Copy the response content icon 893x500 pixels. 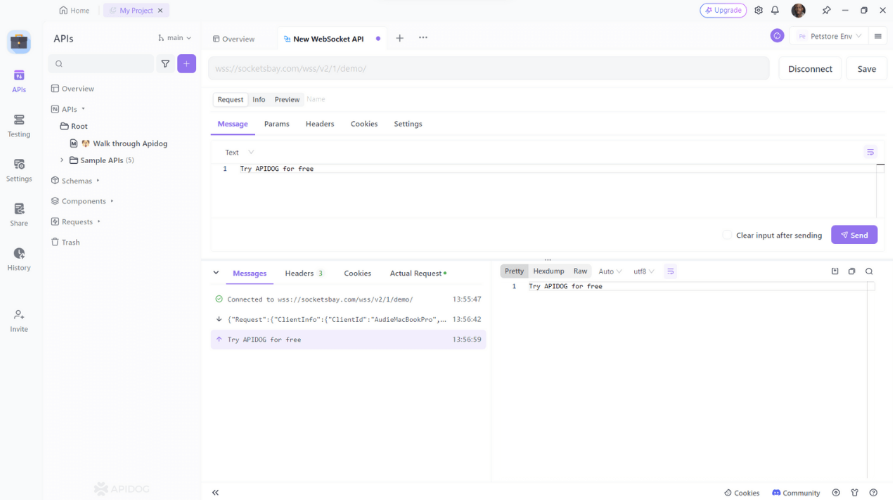click(852, 272)
